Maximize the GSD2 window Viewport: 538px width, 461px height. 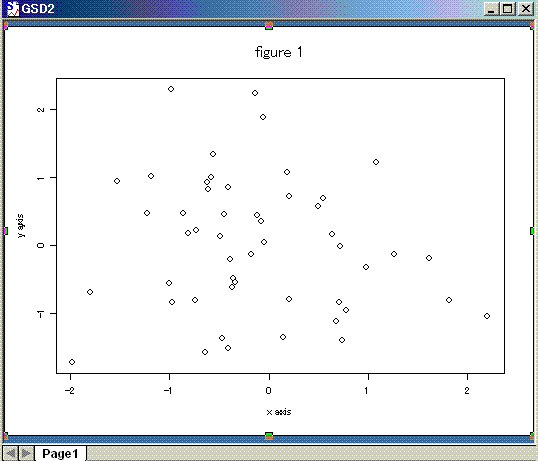tap(507, 9)
